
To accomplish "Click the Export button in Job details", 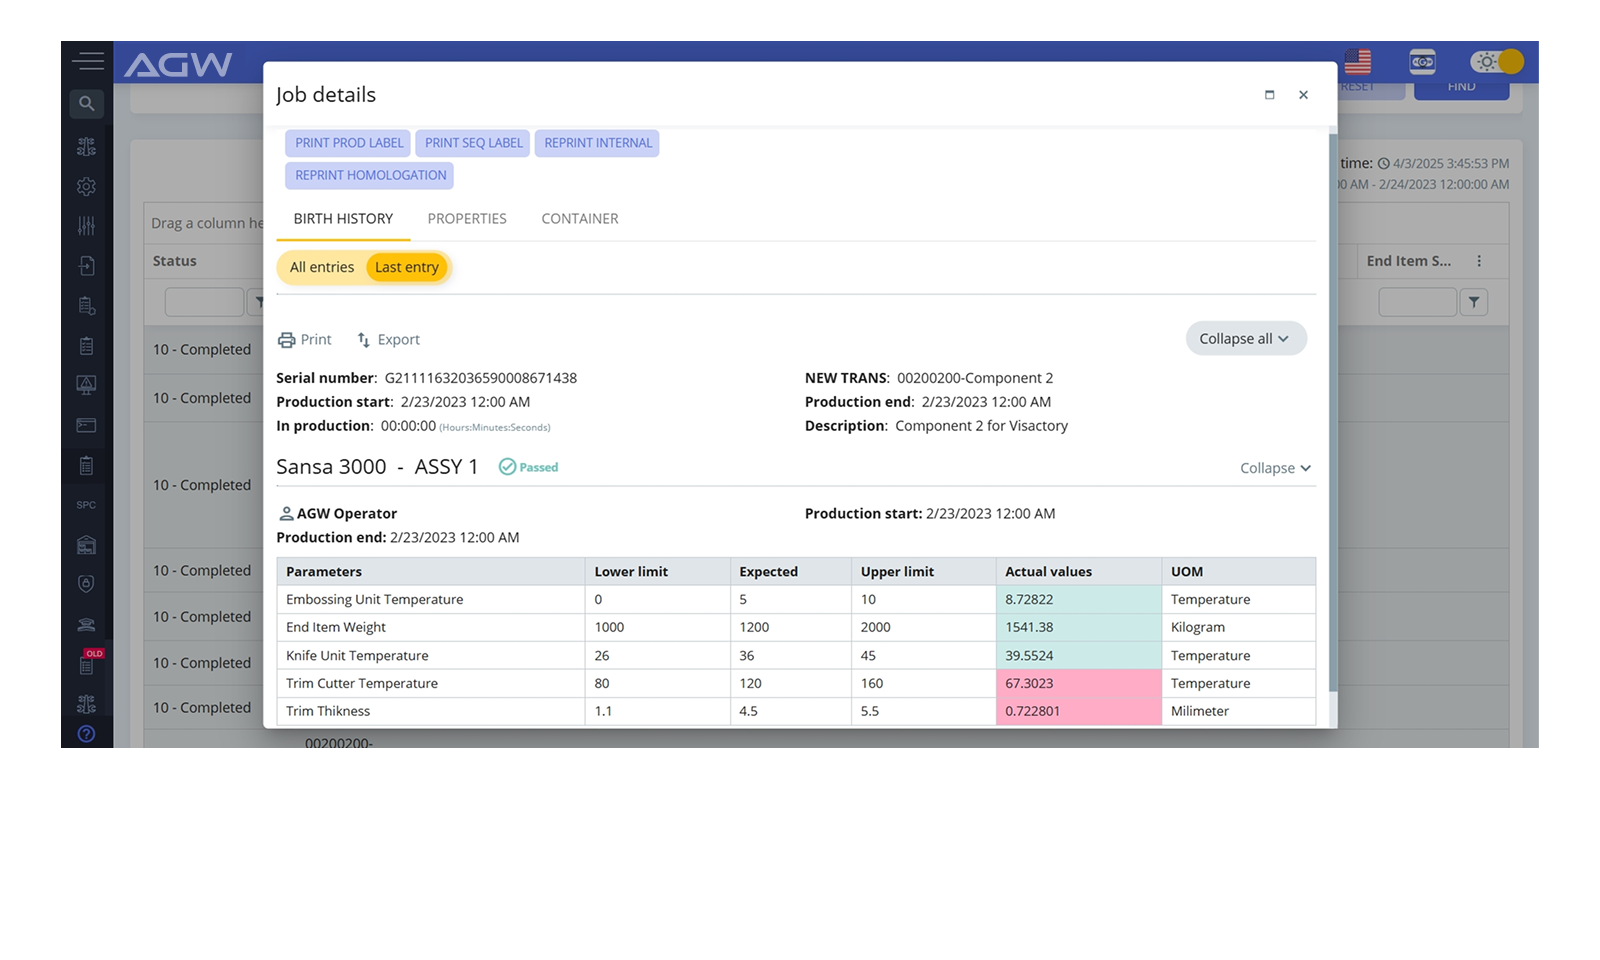I will click(389, 340).
